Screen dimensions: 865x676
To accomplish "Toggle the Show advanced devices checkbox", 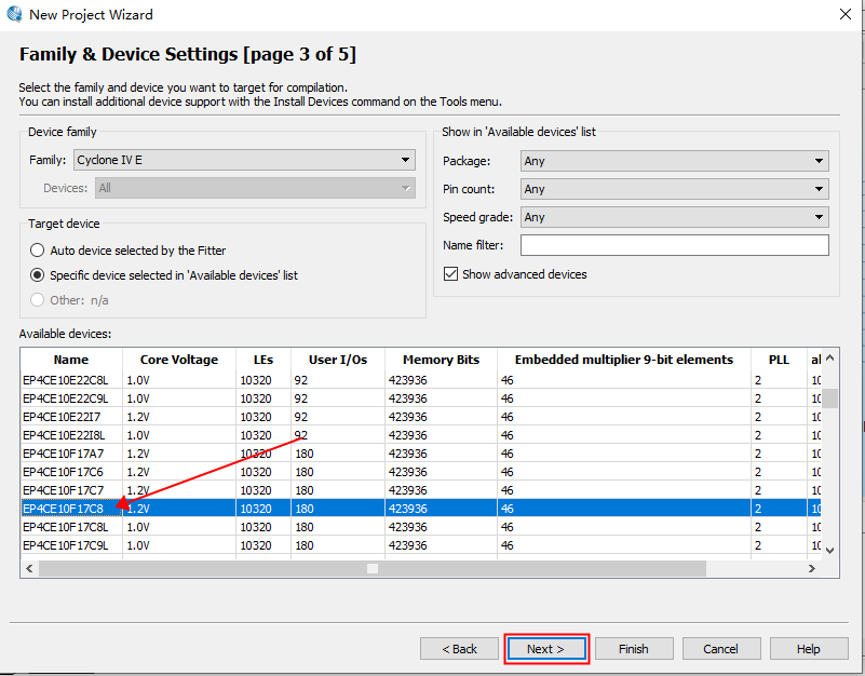I will pos(450,274).
